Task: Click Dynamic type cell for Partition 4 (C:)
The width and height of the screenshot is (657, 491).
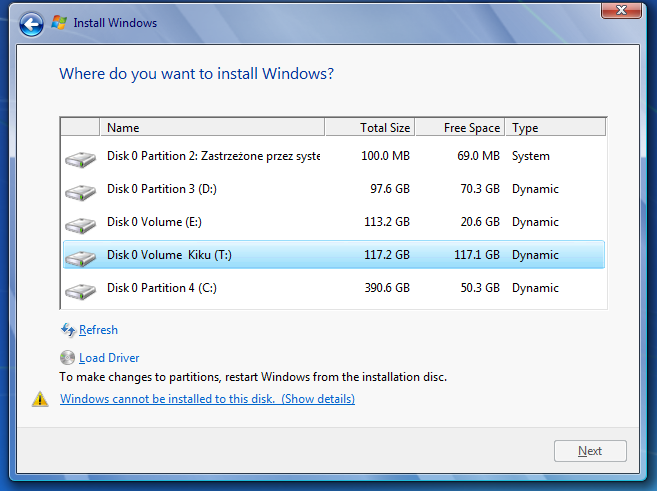Action: coord(535,288)
